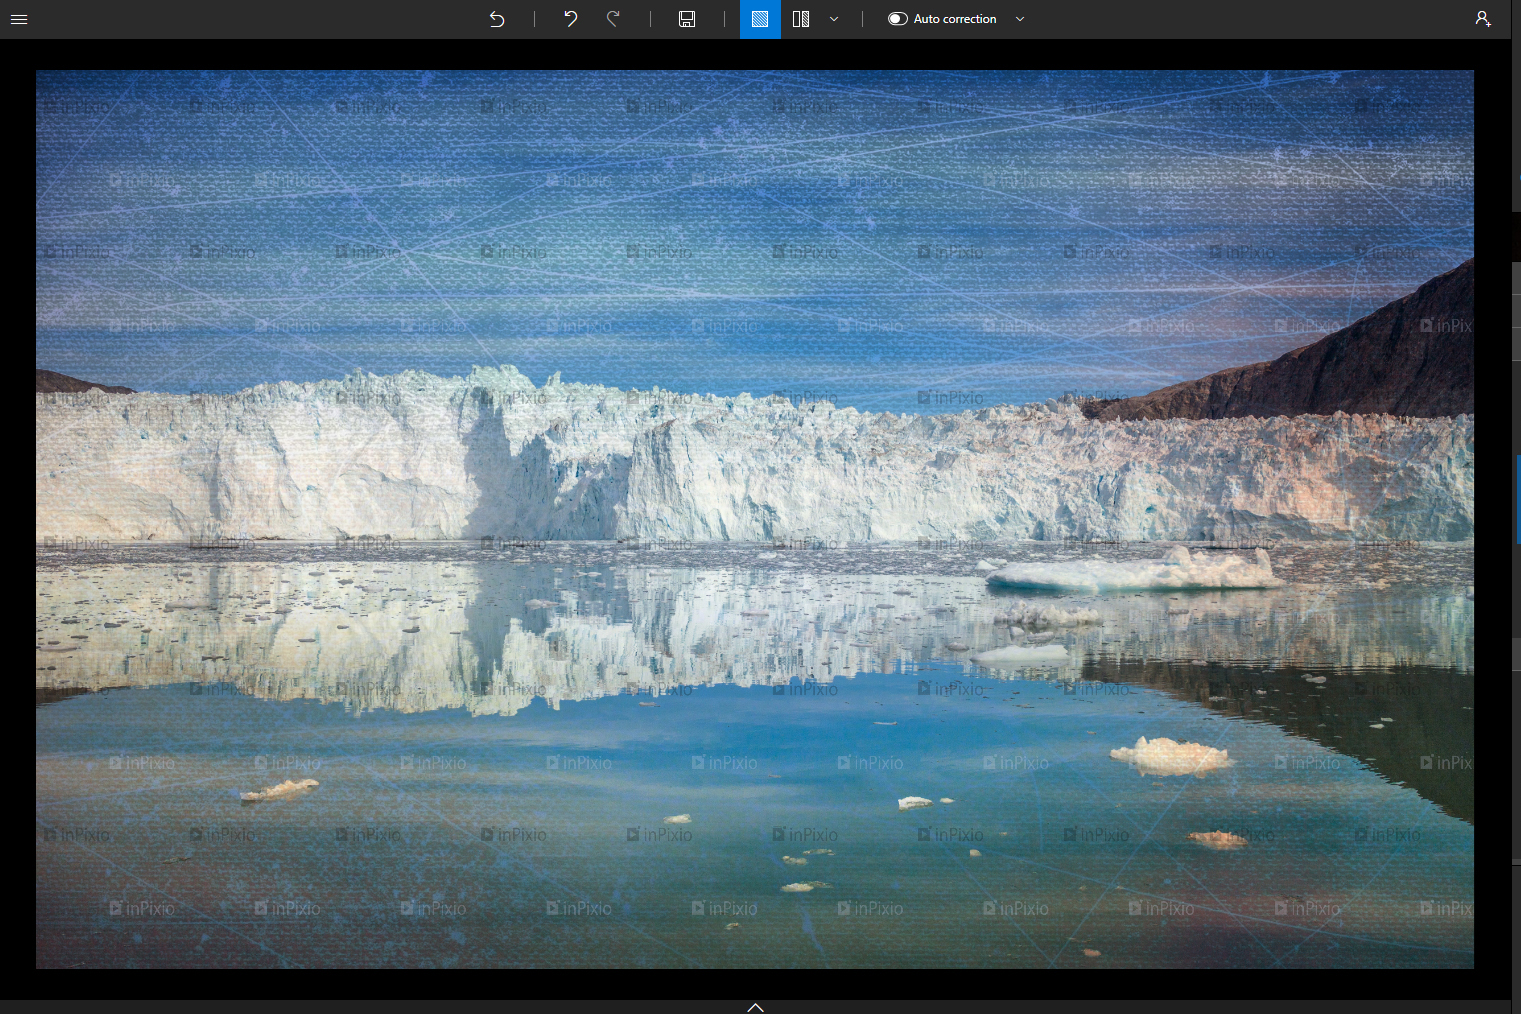Select the highlighted texture filter tool
Image resolution: width=1521 pixels, height=1014 pixels.
coord(759,19)
